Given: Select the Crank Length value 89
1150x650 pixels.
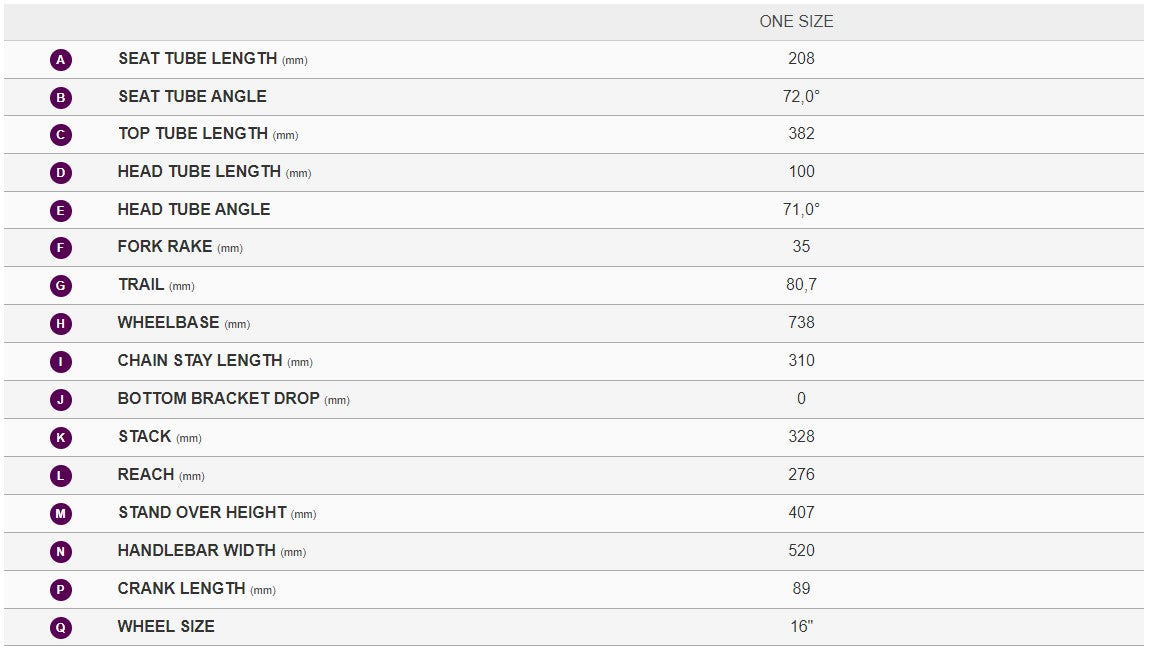Looking at the screenshot, I should click(x=801, y=589).
